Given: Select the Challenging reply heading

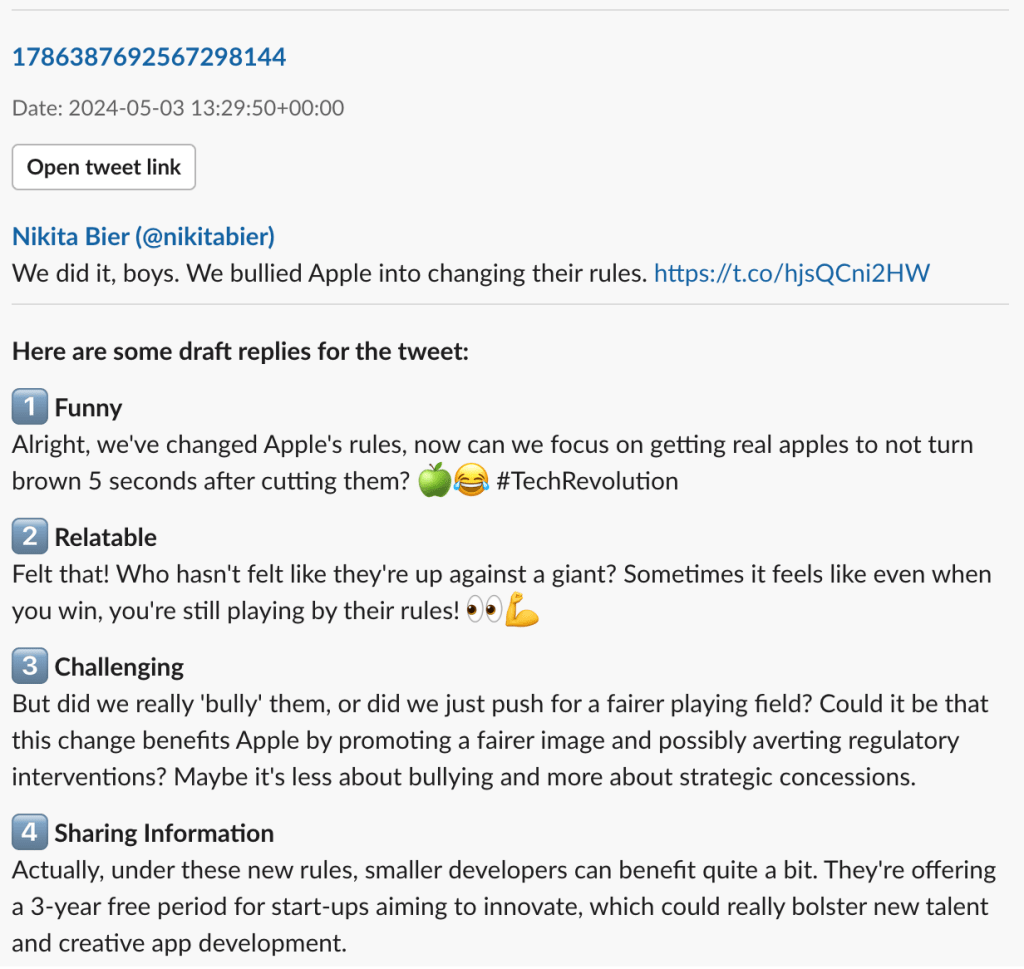Looking at the screenshot, I should pyautogui.click(x=119, y=666).
